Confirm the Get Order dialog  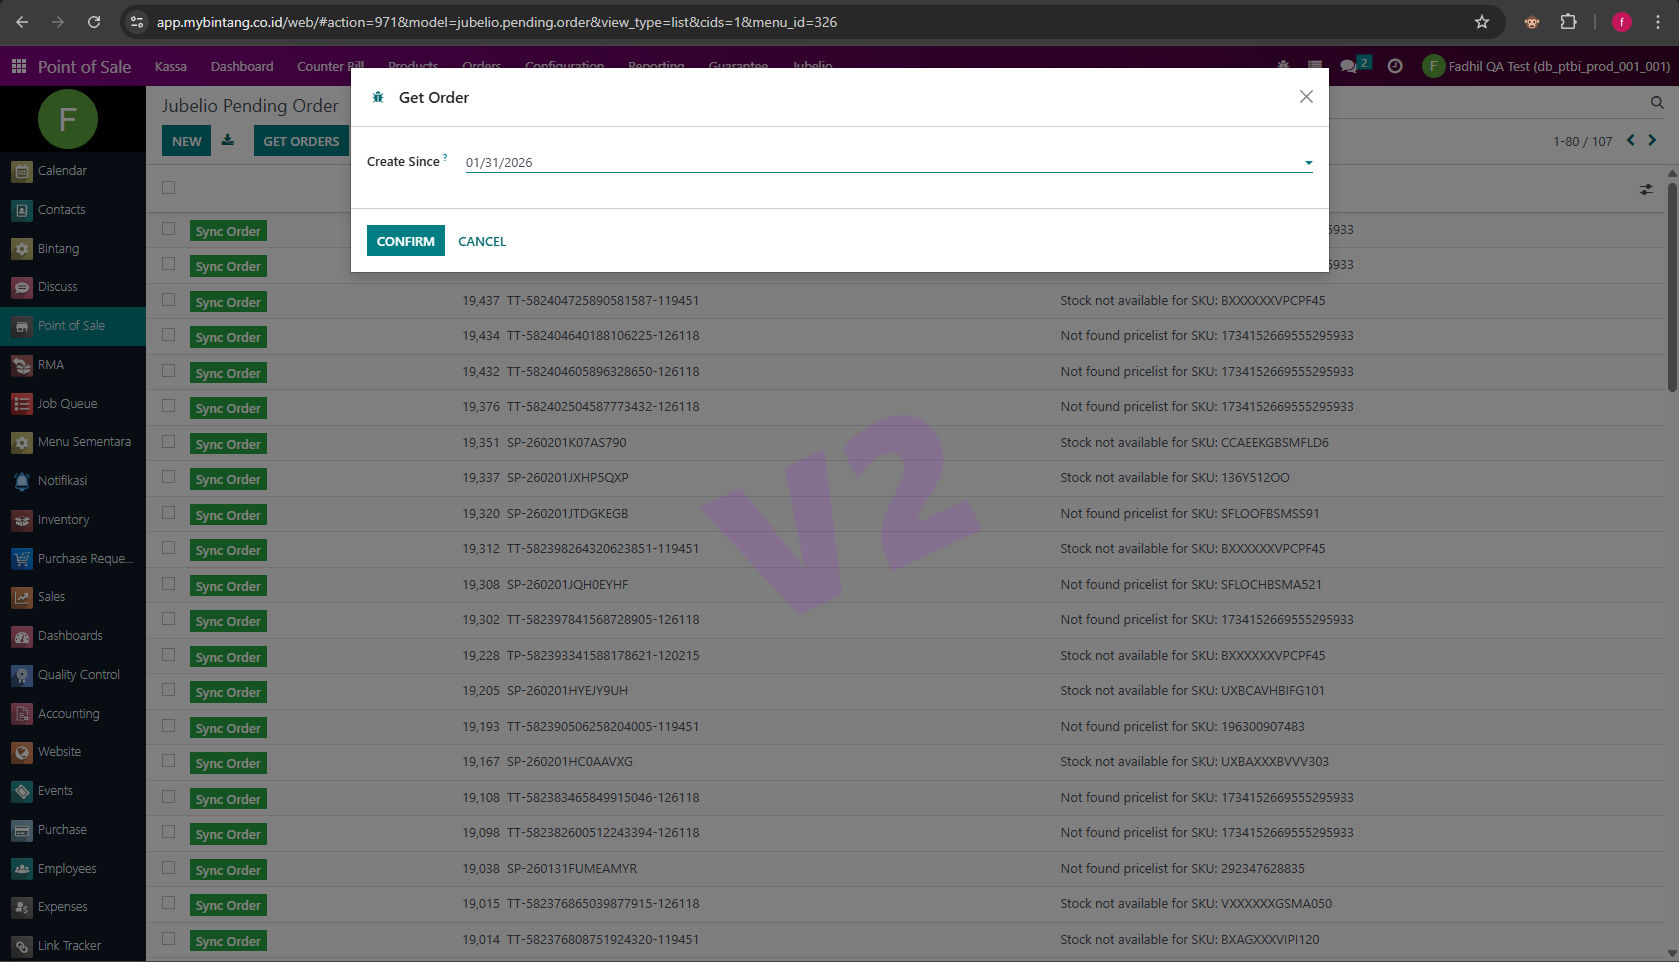click(x=406, y=241)
